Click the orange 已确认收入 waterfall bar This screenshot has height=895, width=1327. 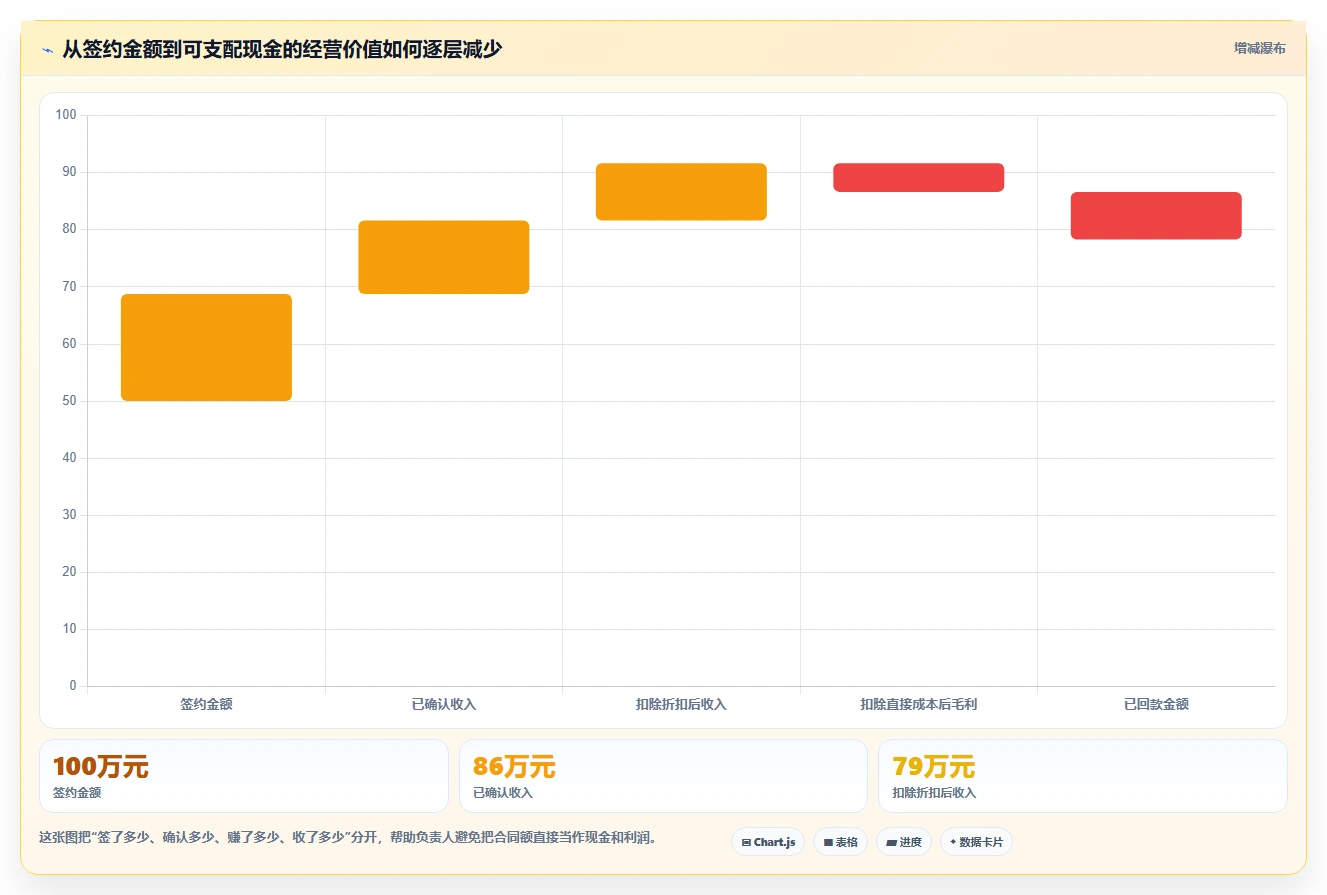coord(444,257)
